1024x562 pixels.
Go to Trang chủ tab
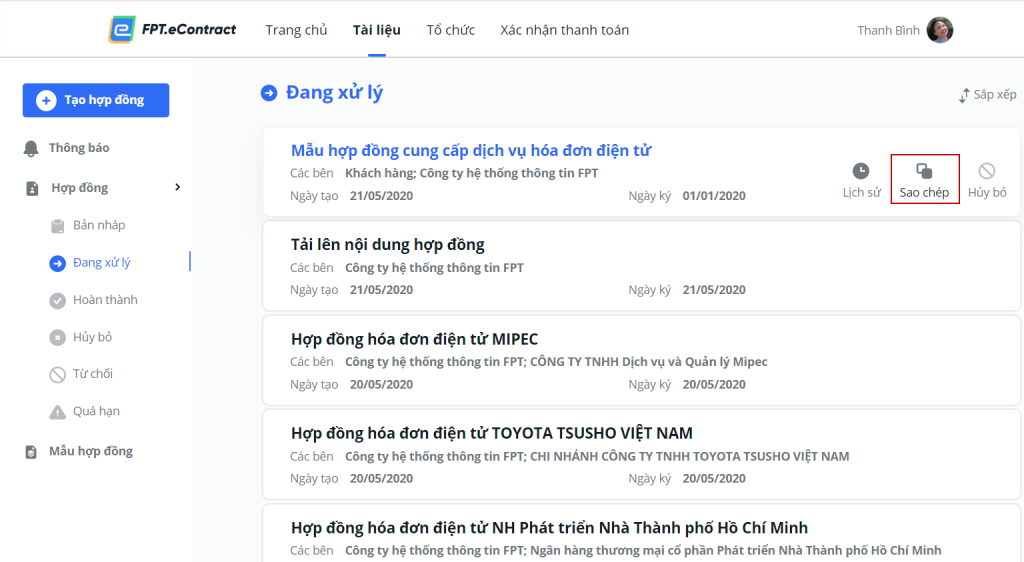coord(296,30)
